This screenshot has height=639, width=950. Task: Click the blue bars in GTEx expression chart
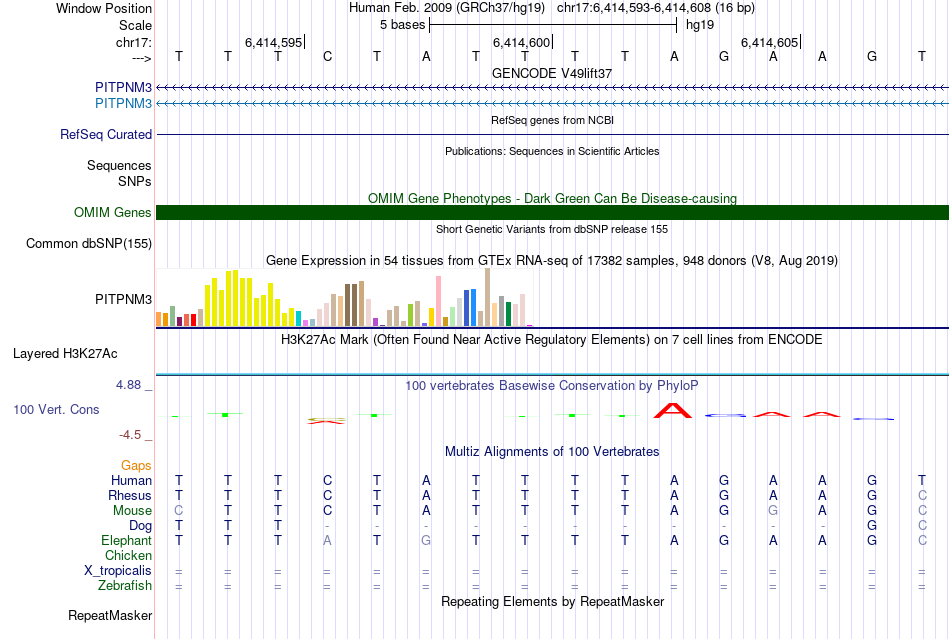pos(470,308)
